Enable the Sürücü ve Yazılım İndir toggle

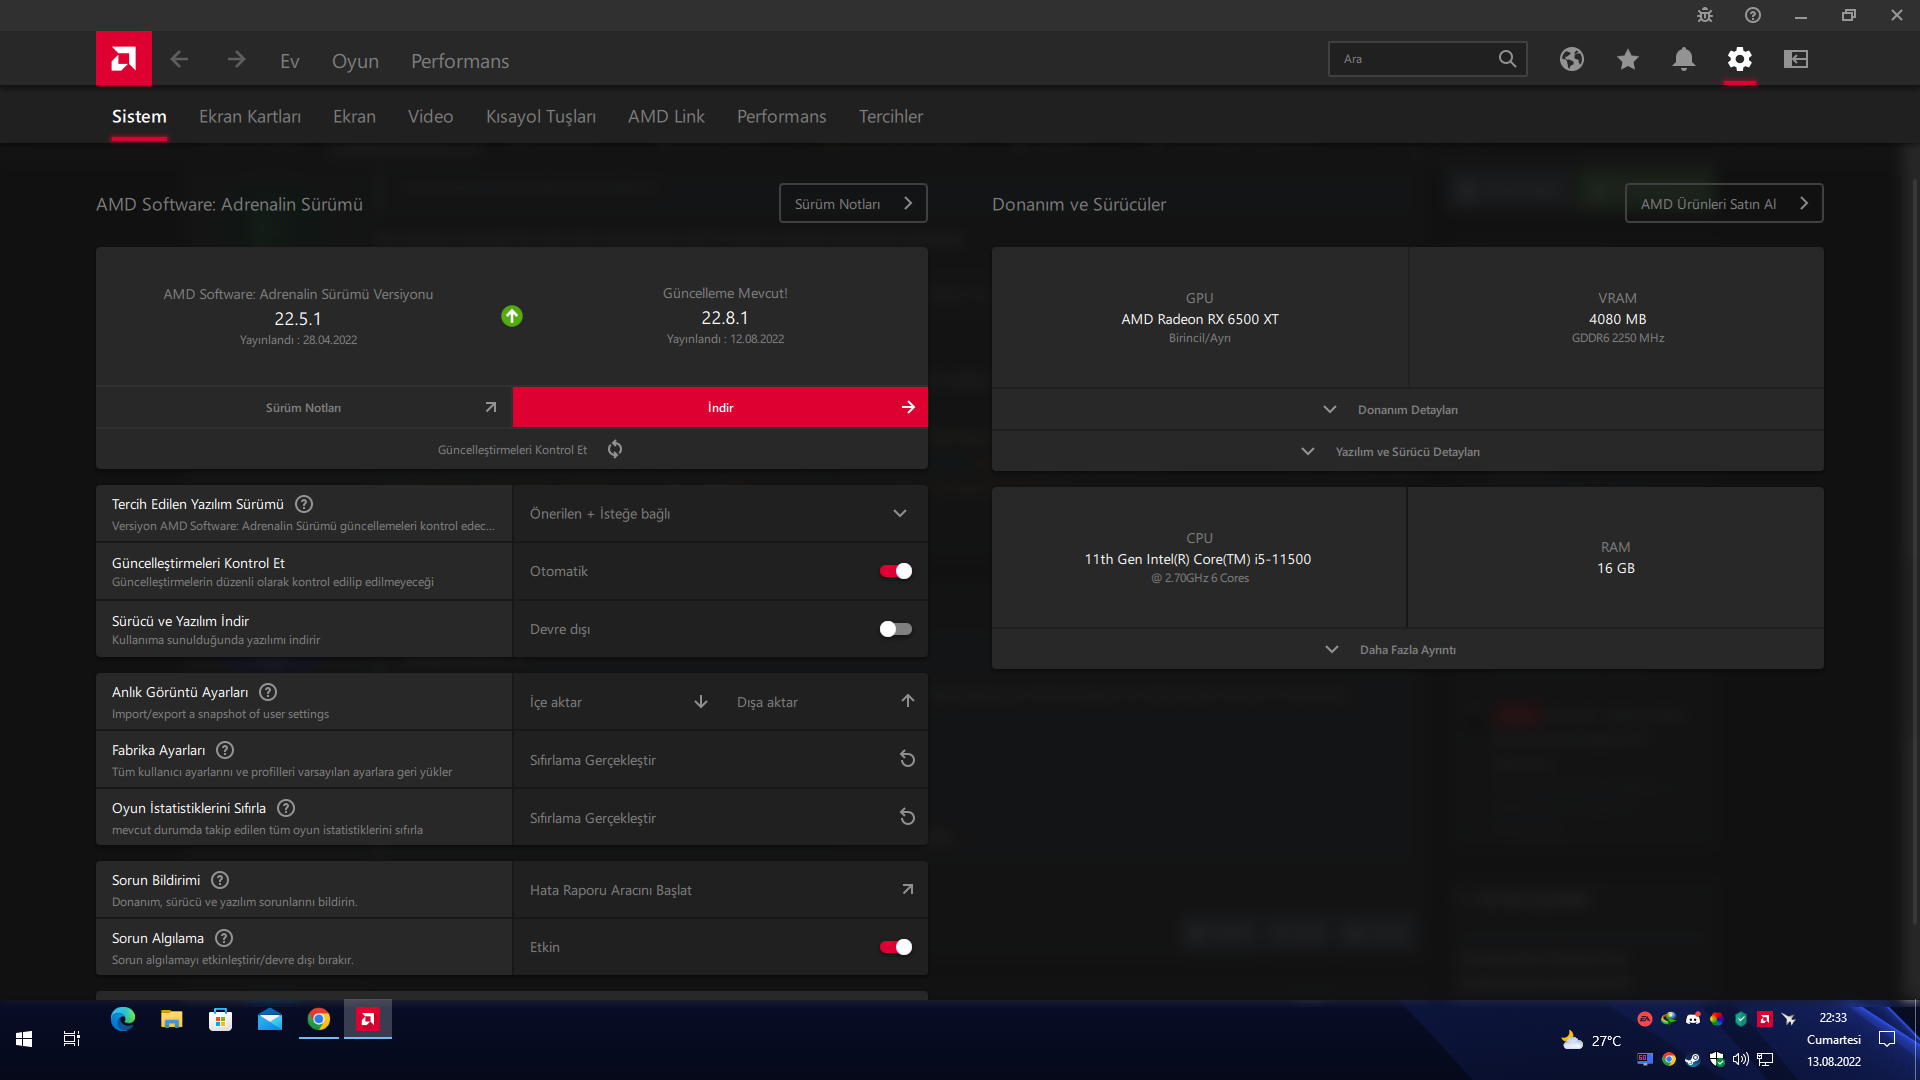coord(895,629)
